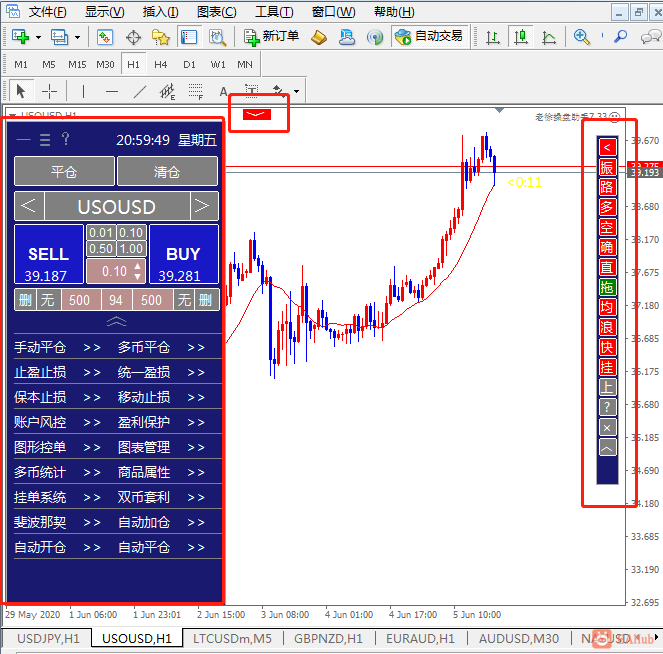Switch chart to candlestick mode
663x654 pixels.
(521, 37)
